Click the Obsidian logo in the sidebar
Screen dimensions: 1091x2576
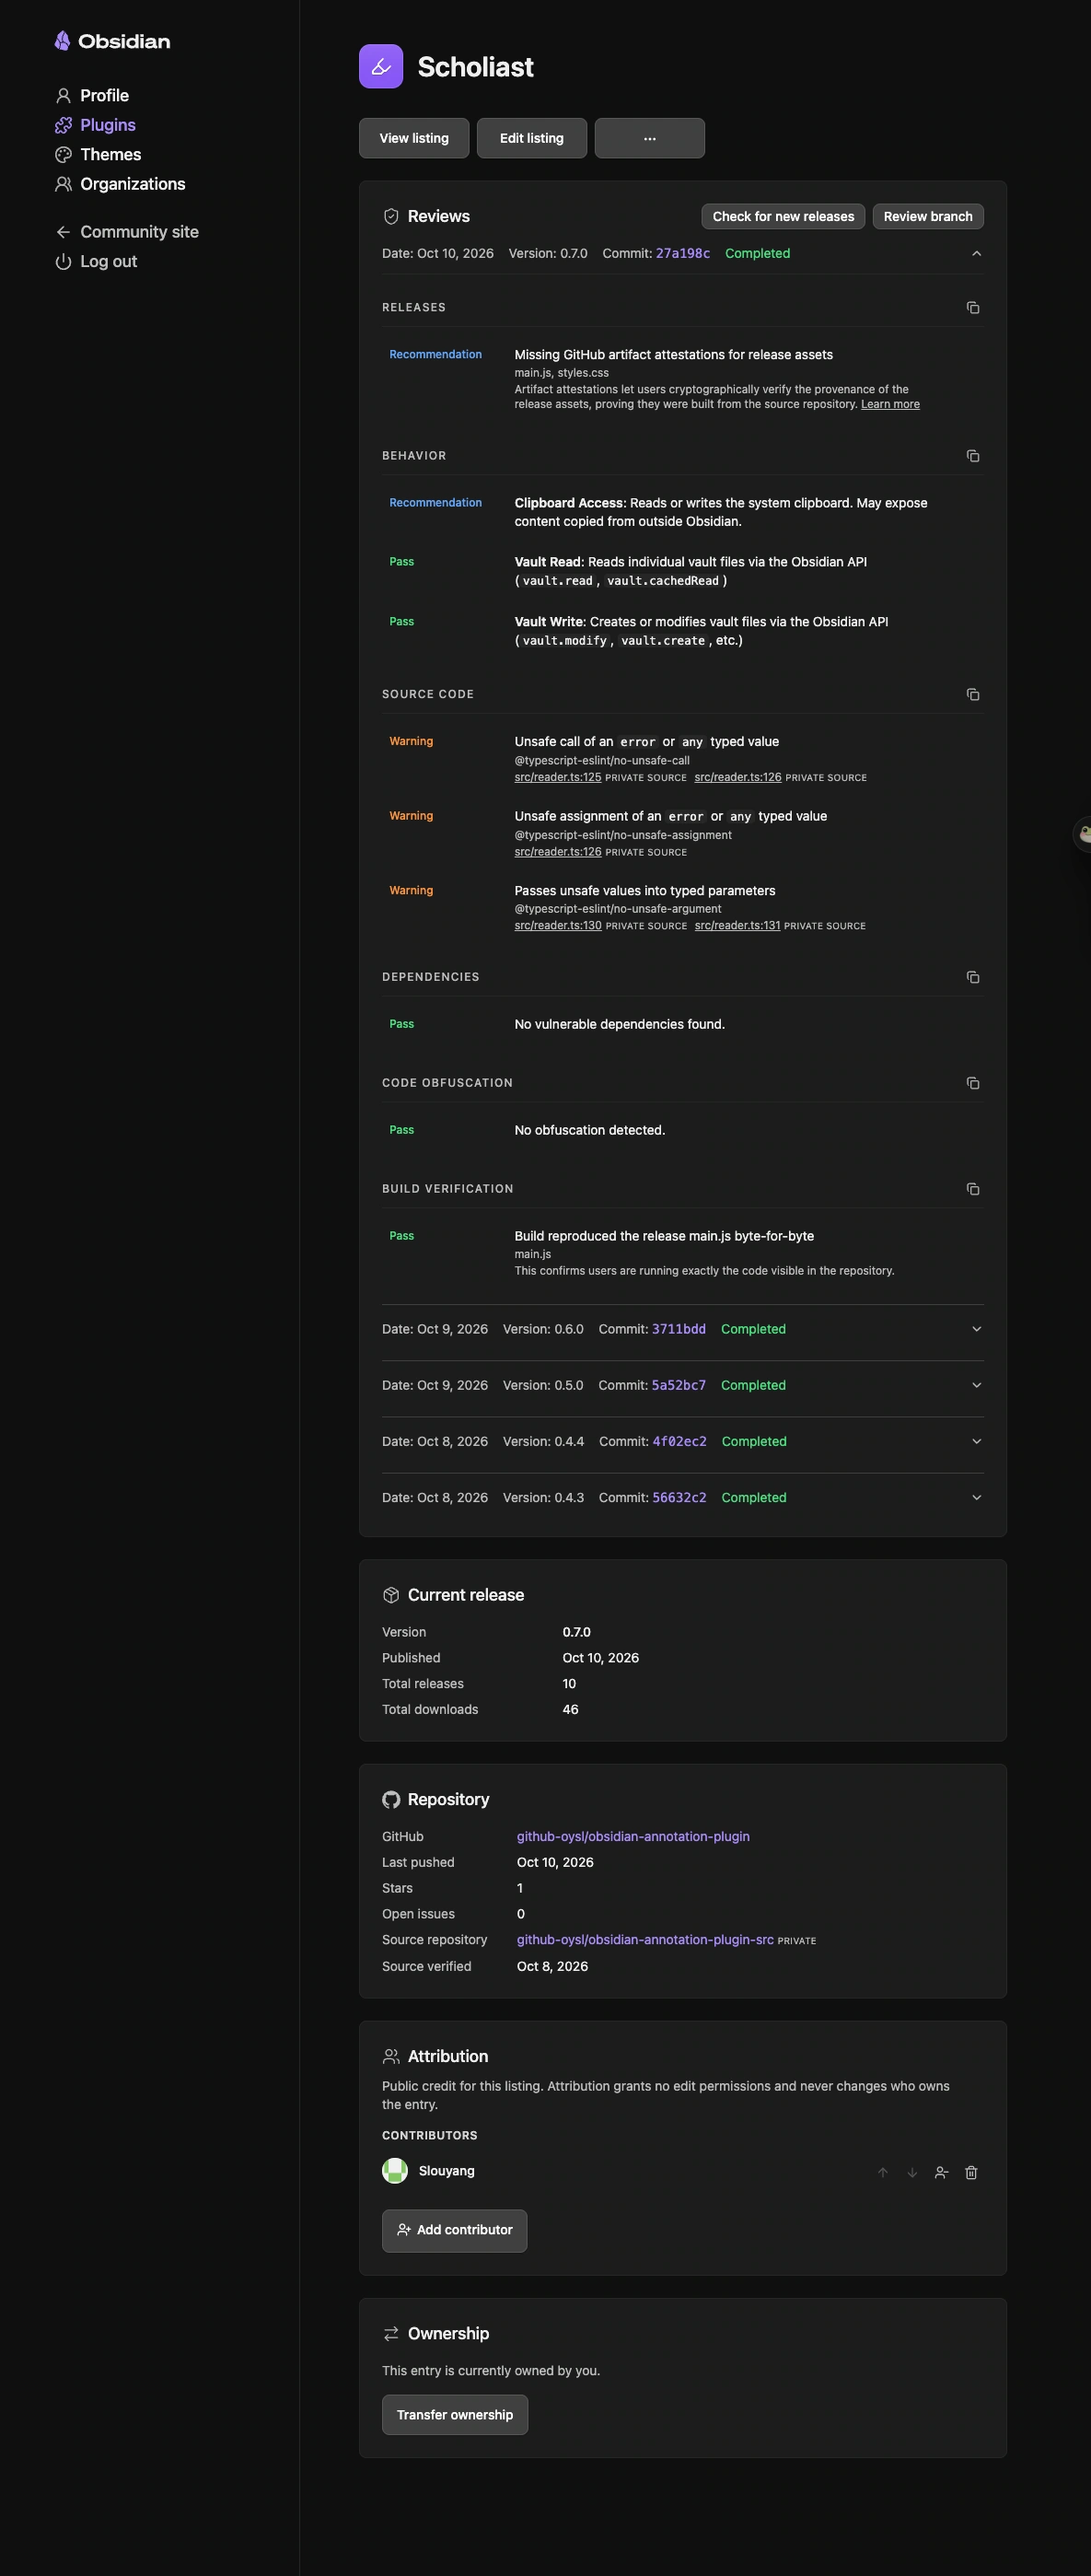click(x=112, y=41)
